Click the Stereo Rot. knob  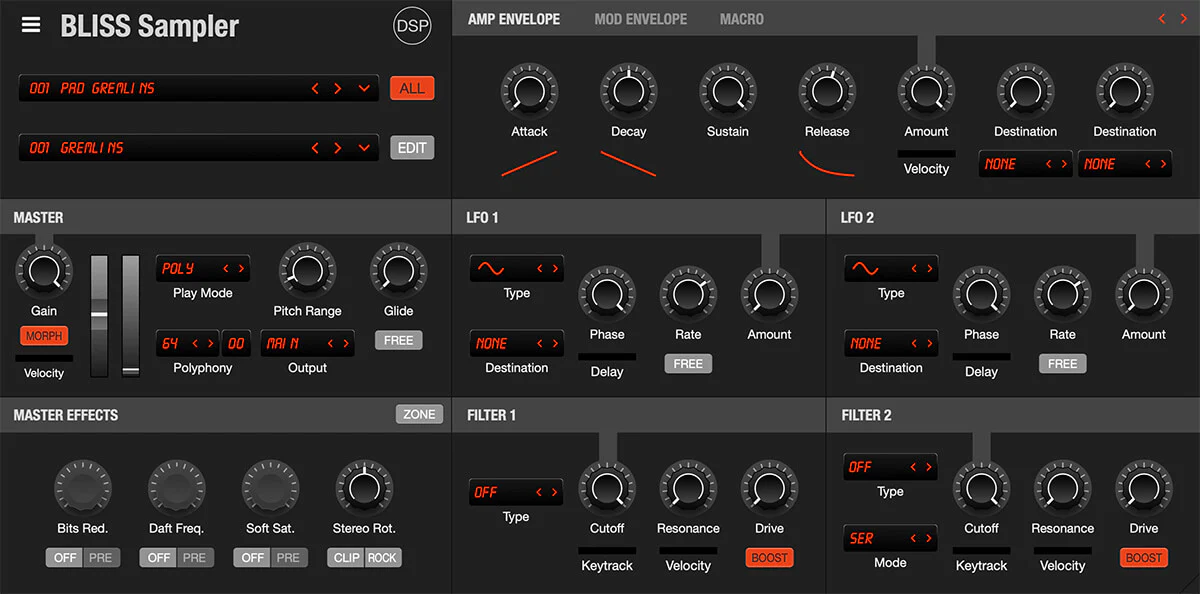pos(364,488)
